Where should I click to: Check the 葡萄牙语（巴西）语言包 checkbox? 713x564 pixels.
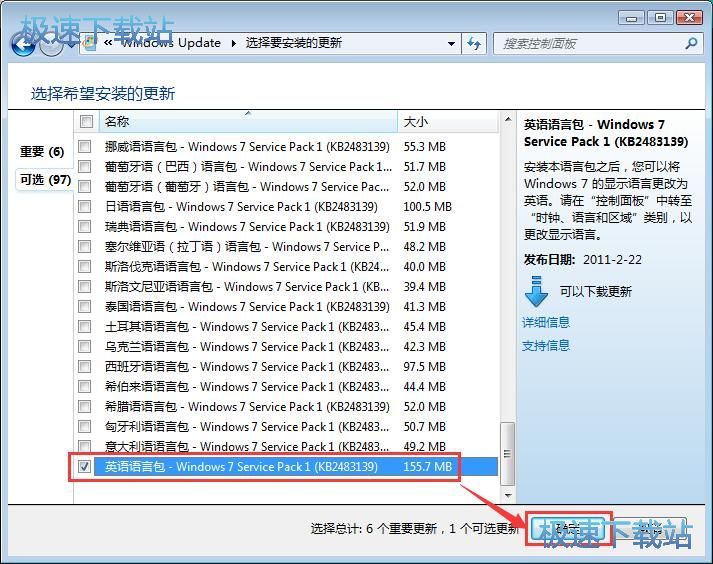pos(85,166)
